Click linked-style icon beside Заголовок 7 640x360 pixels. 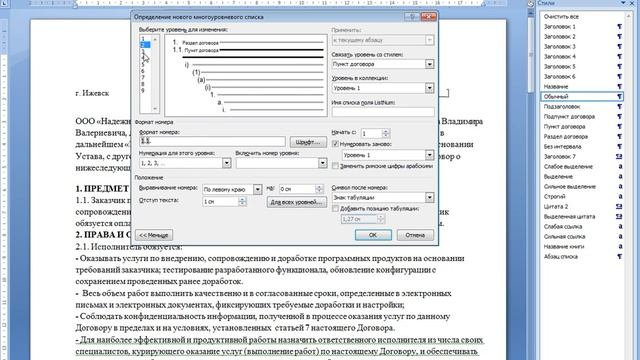(x=619, y=156)
